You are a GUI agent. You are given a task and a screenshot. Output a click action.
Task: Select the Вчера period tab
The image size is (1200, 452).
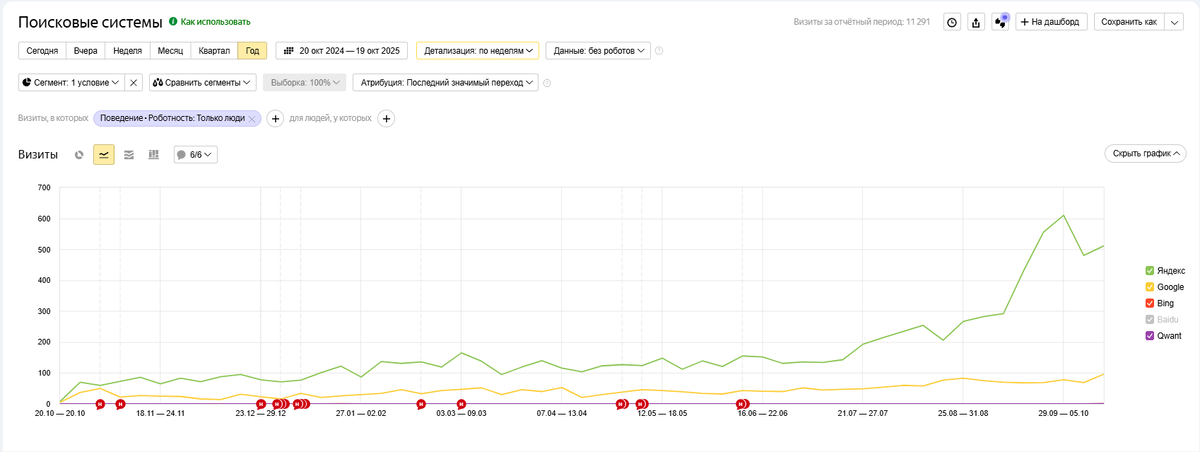pyautogui.click(x=86, y=50)
